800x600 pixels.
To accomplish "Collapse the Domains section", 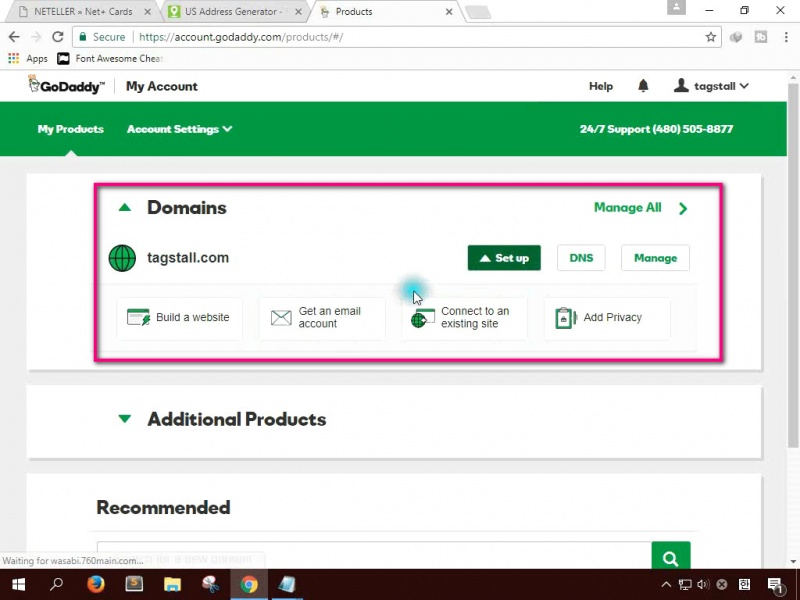I will 125,207.
